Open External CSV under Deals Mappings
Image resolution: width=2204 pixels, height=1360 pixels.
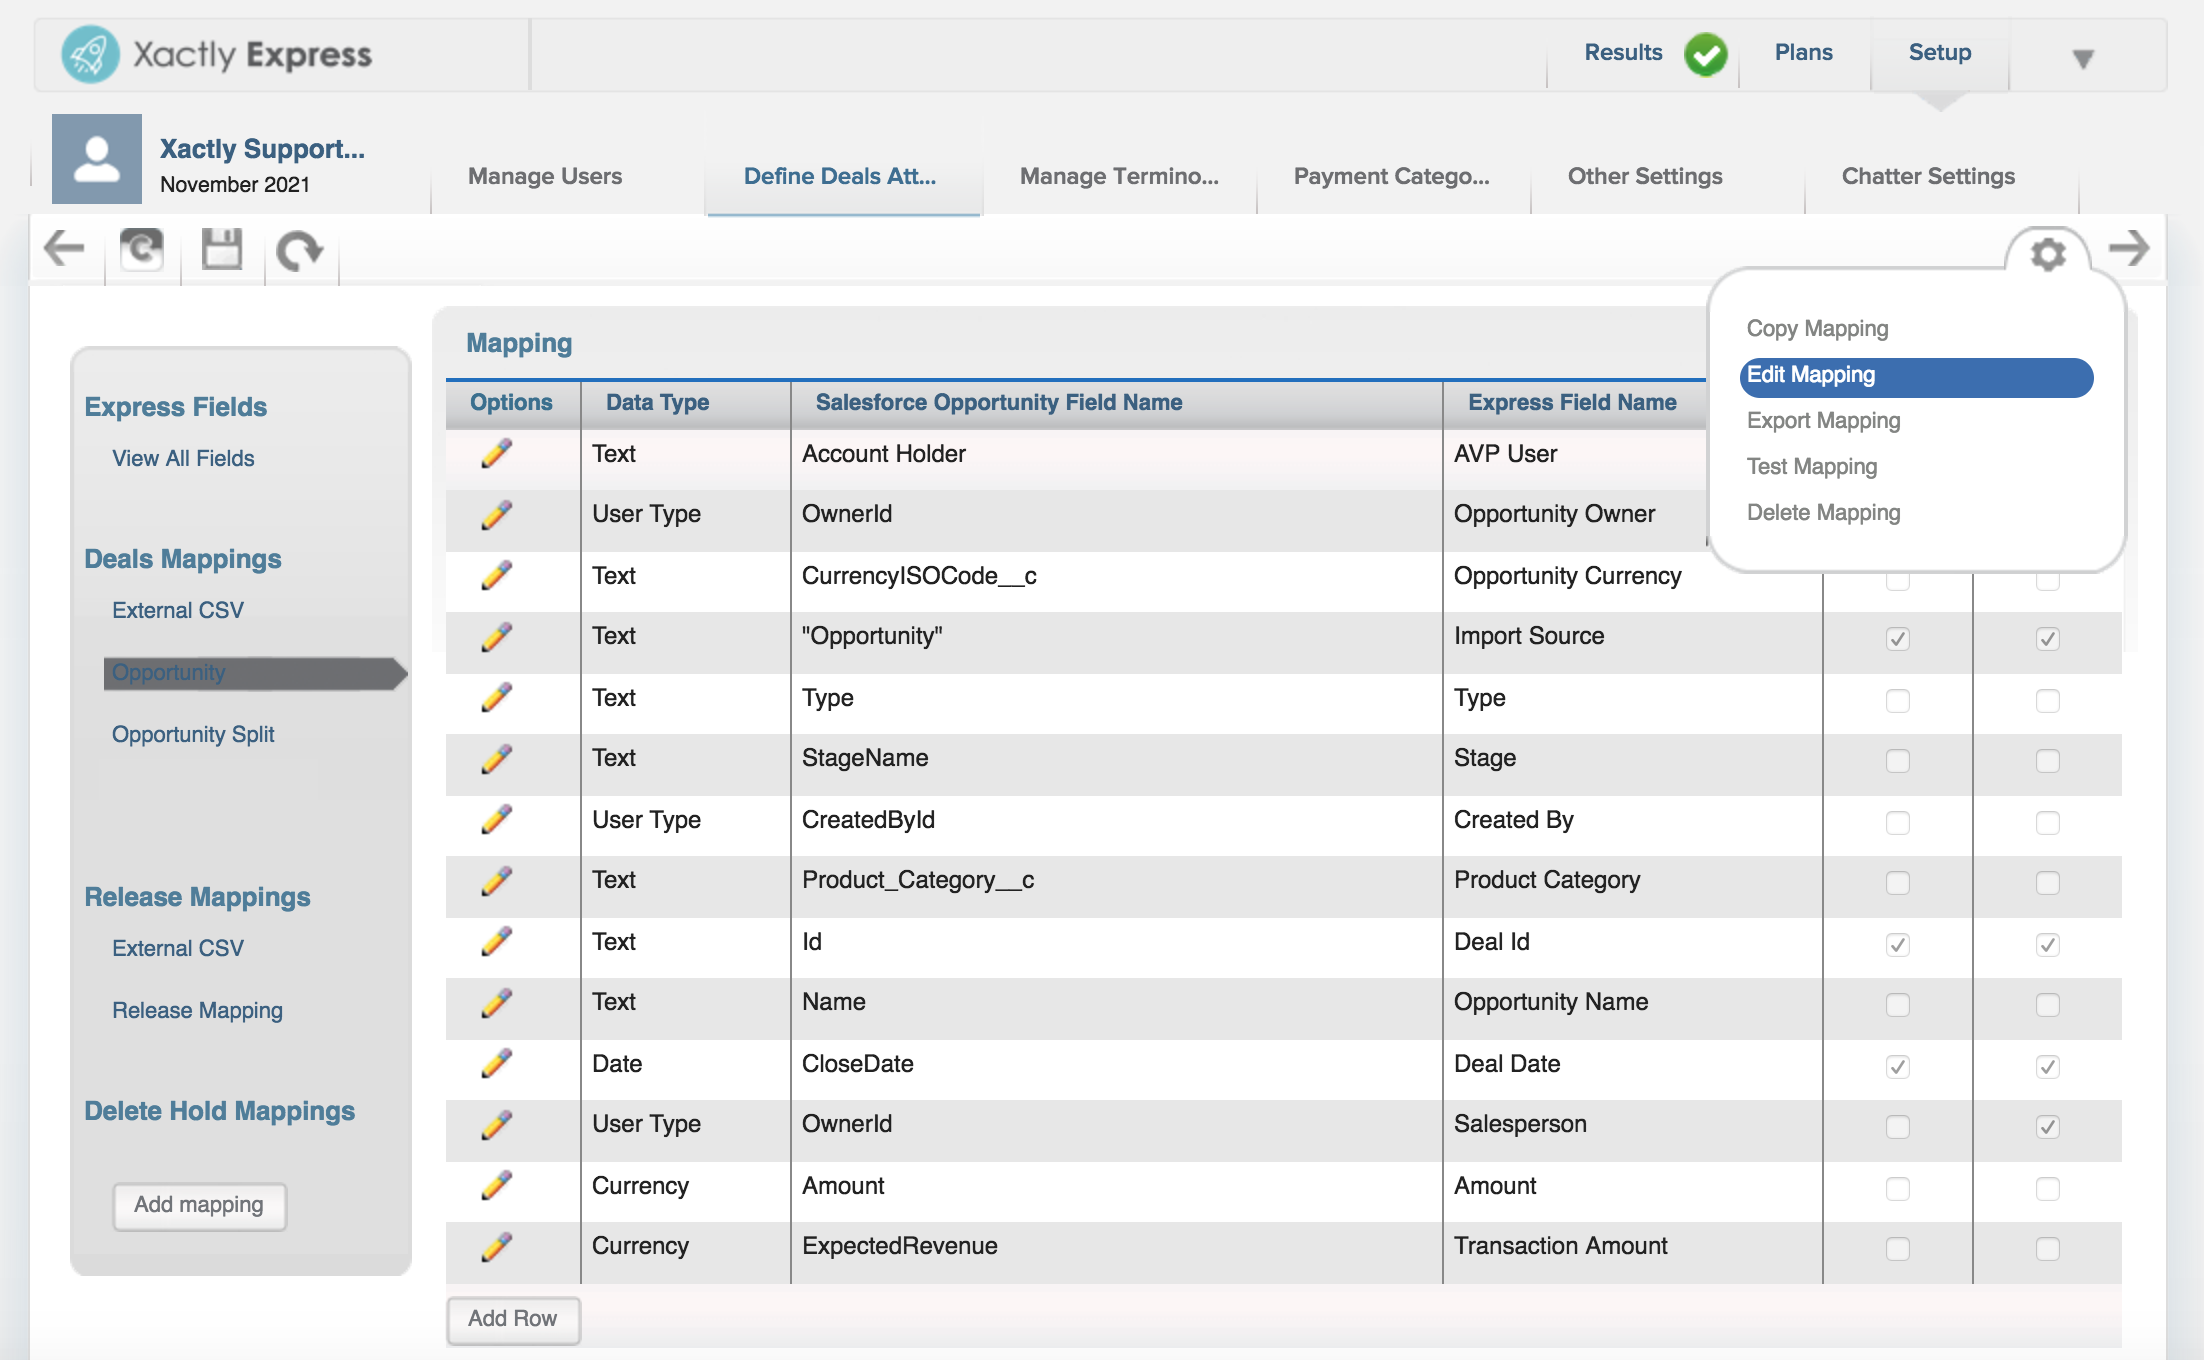pos(178,610)
